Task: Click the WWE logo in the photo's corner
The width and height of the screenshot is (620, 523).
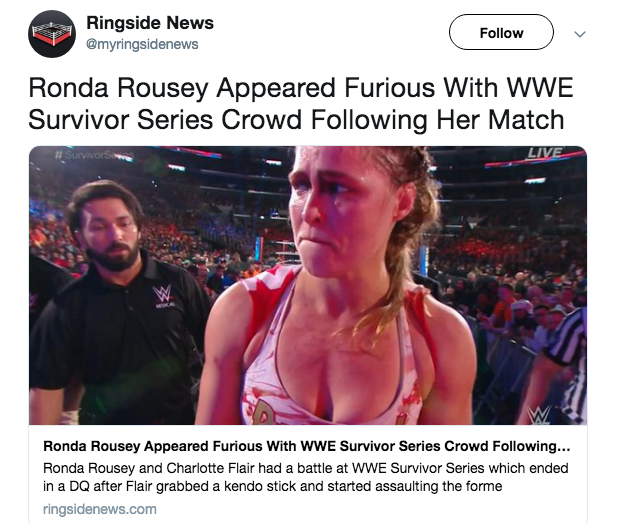Action: [x=539, y=413]
